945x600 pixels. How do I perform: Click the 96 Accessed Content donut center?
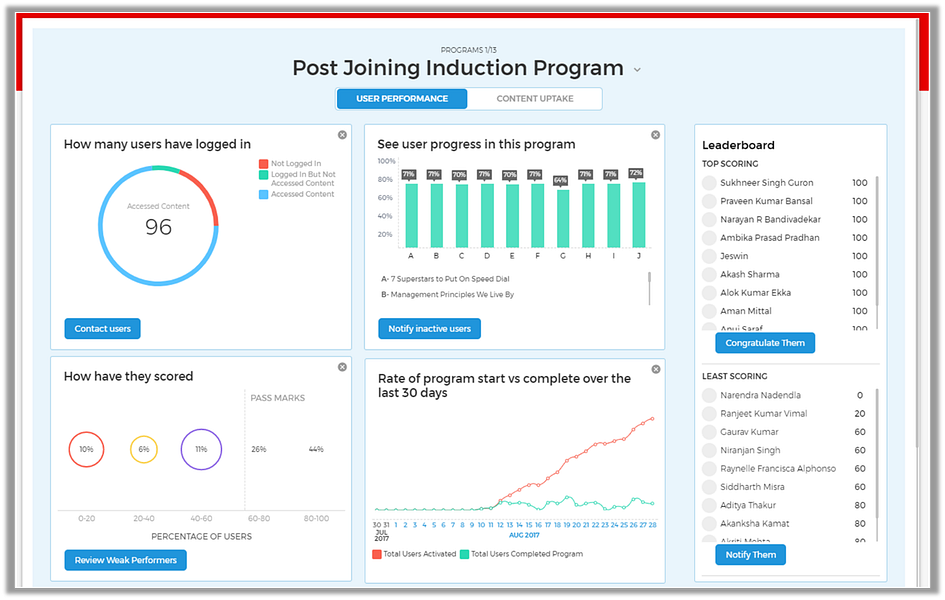coord(158,227)
